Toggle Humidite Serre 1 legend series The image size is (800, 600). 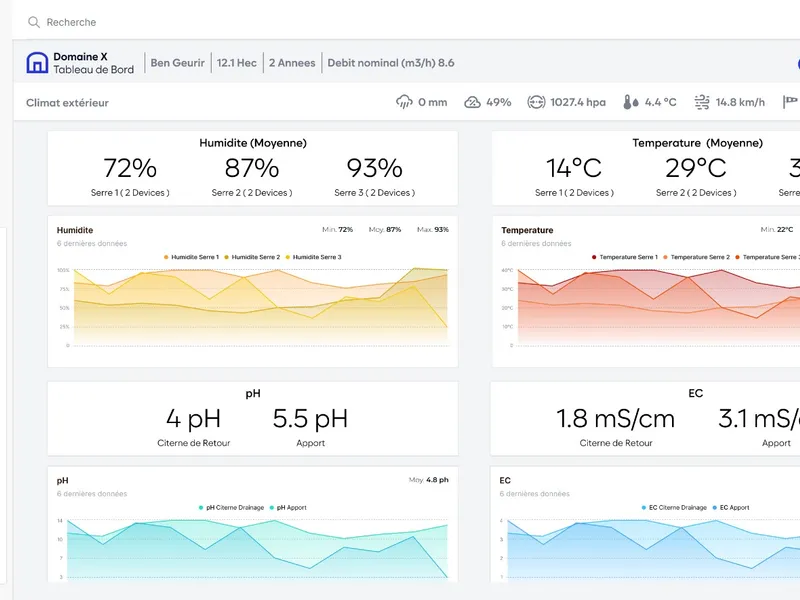pos(191,257)
